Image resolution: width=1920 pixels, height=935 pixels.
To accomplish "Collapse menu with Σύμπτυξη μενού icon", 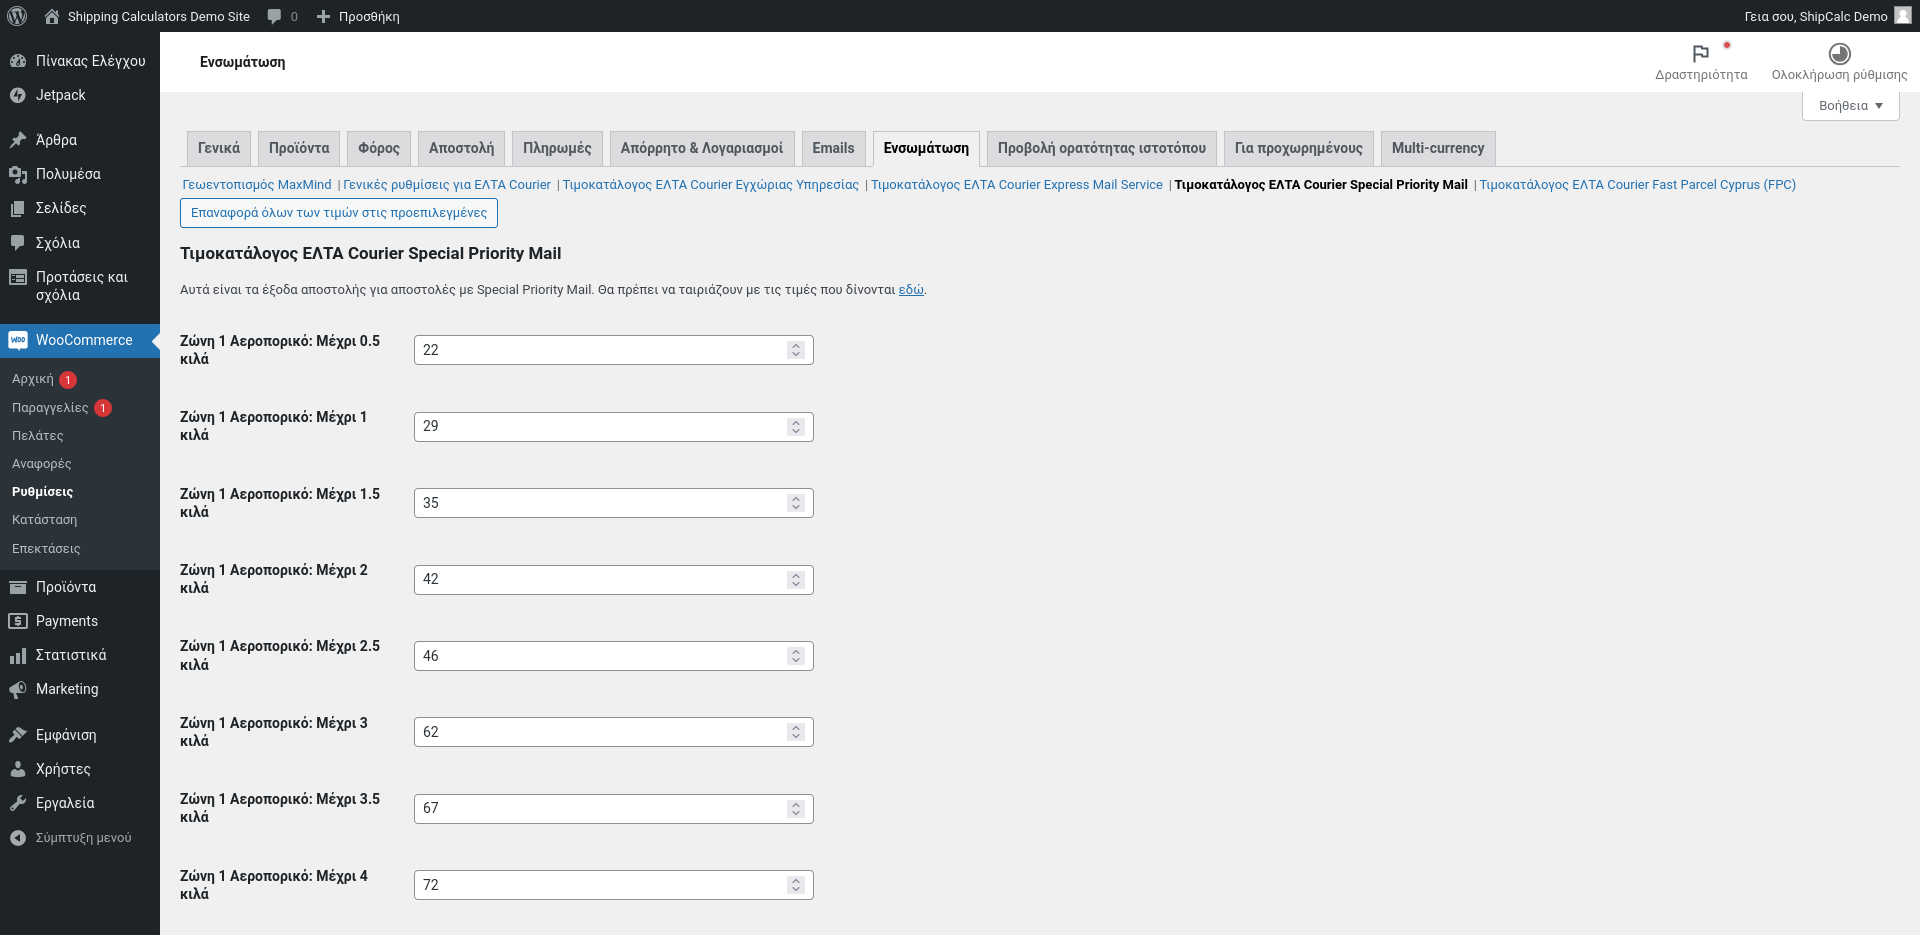I will click(x=17, y=838).
